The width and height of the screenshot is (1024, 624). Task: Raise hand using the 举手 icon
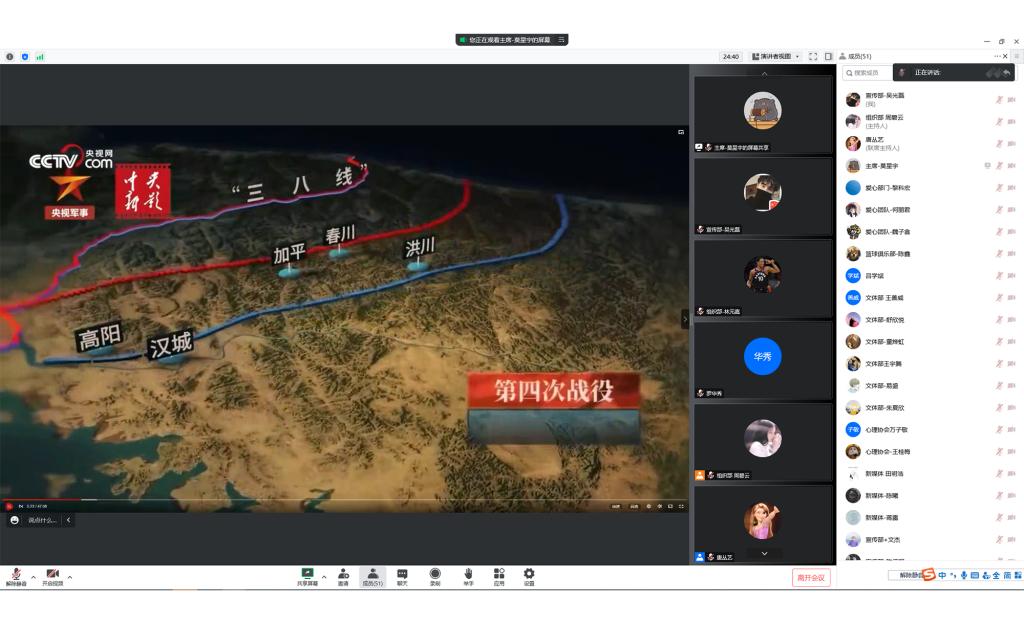[468, 575]
